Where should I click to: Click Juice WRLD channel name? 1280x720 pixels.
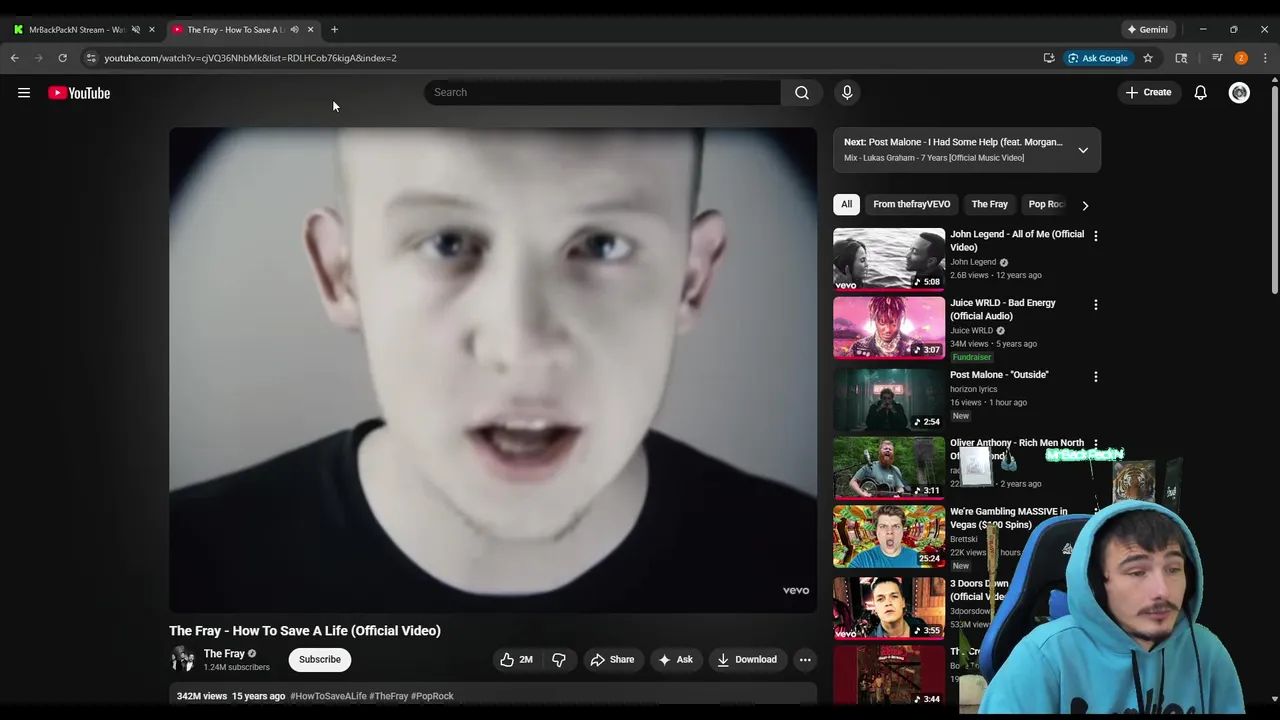(971, 331)
